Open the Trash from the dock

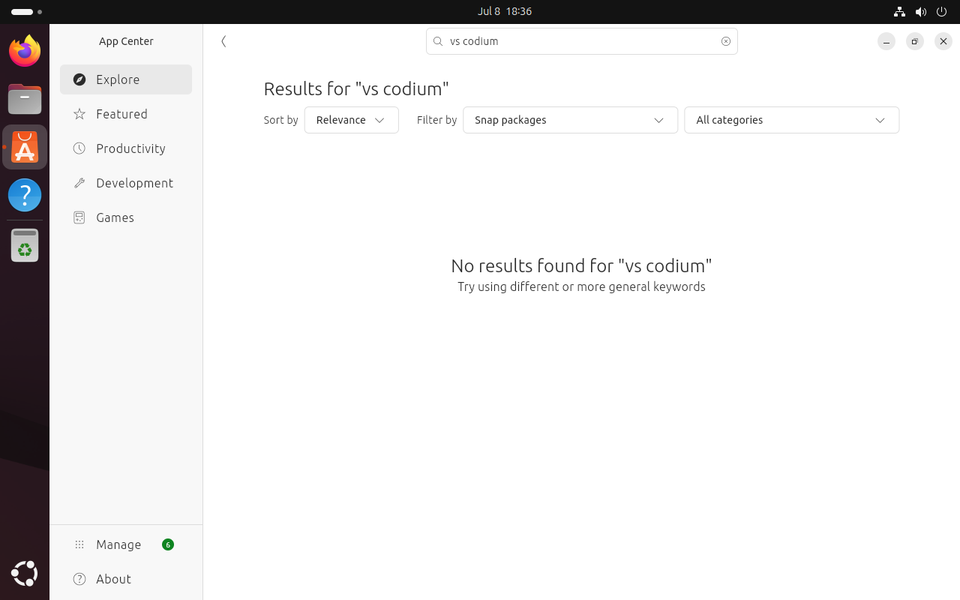tap(24, 245)
